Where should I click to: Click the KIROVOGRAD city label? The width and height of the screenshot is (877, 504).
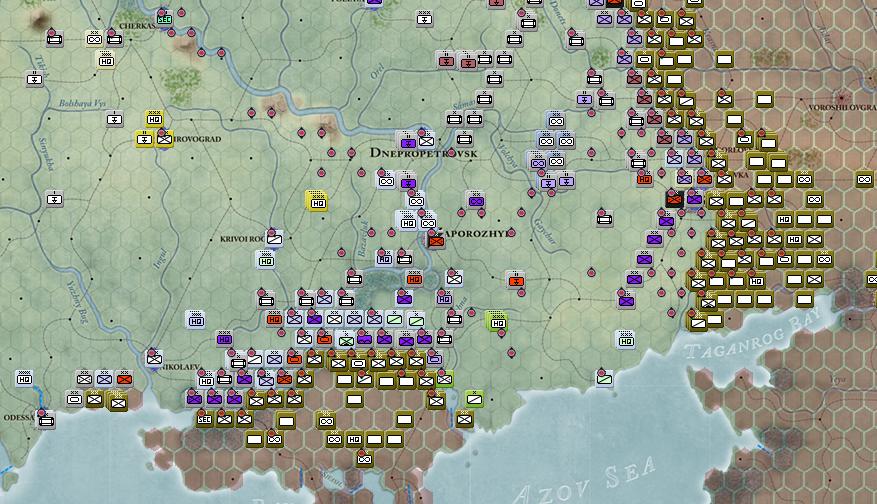[197, 139]
